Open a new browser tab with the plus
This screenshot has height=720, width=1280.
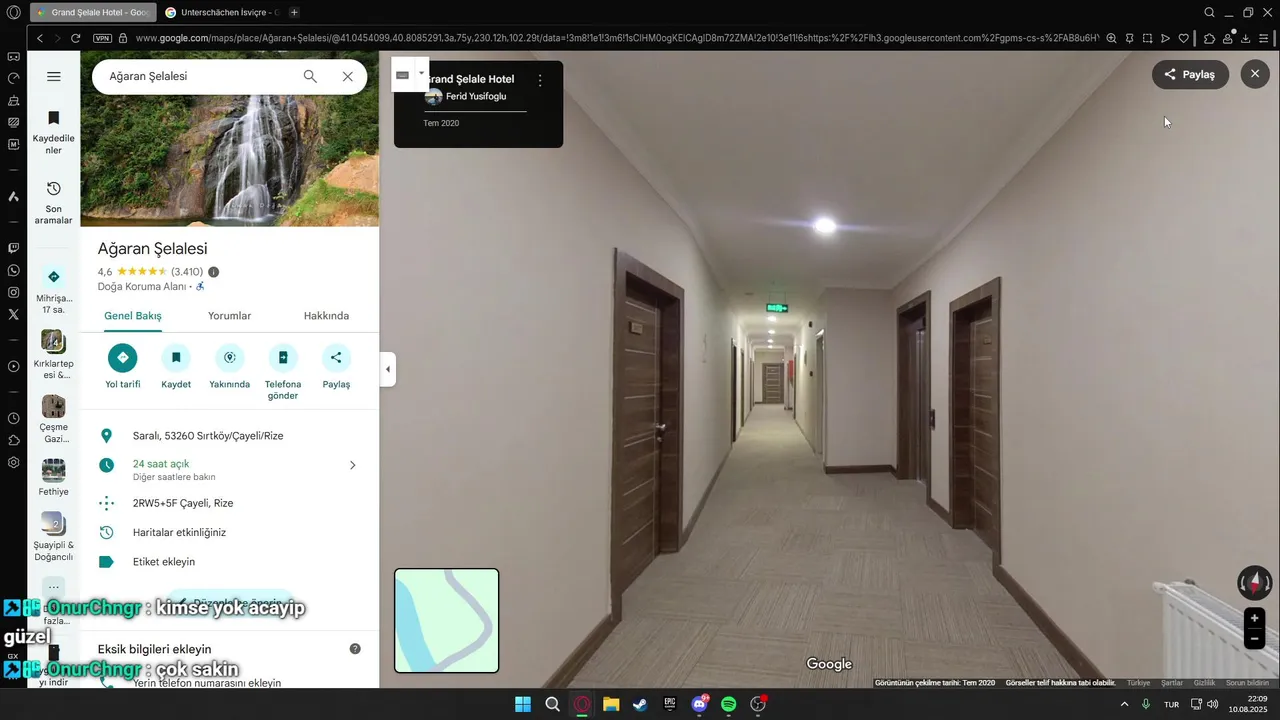294,13
